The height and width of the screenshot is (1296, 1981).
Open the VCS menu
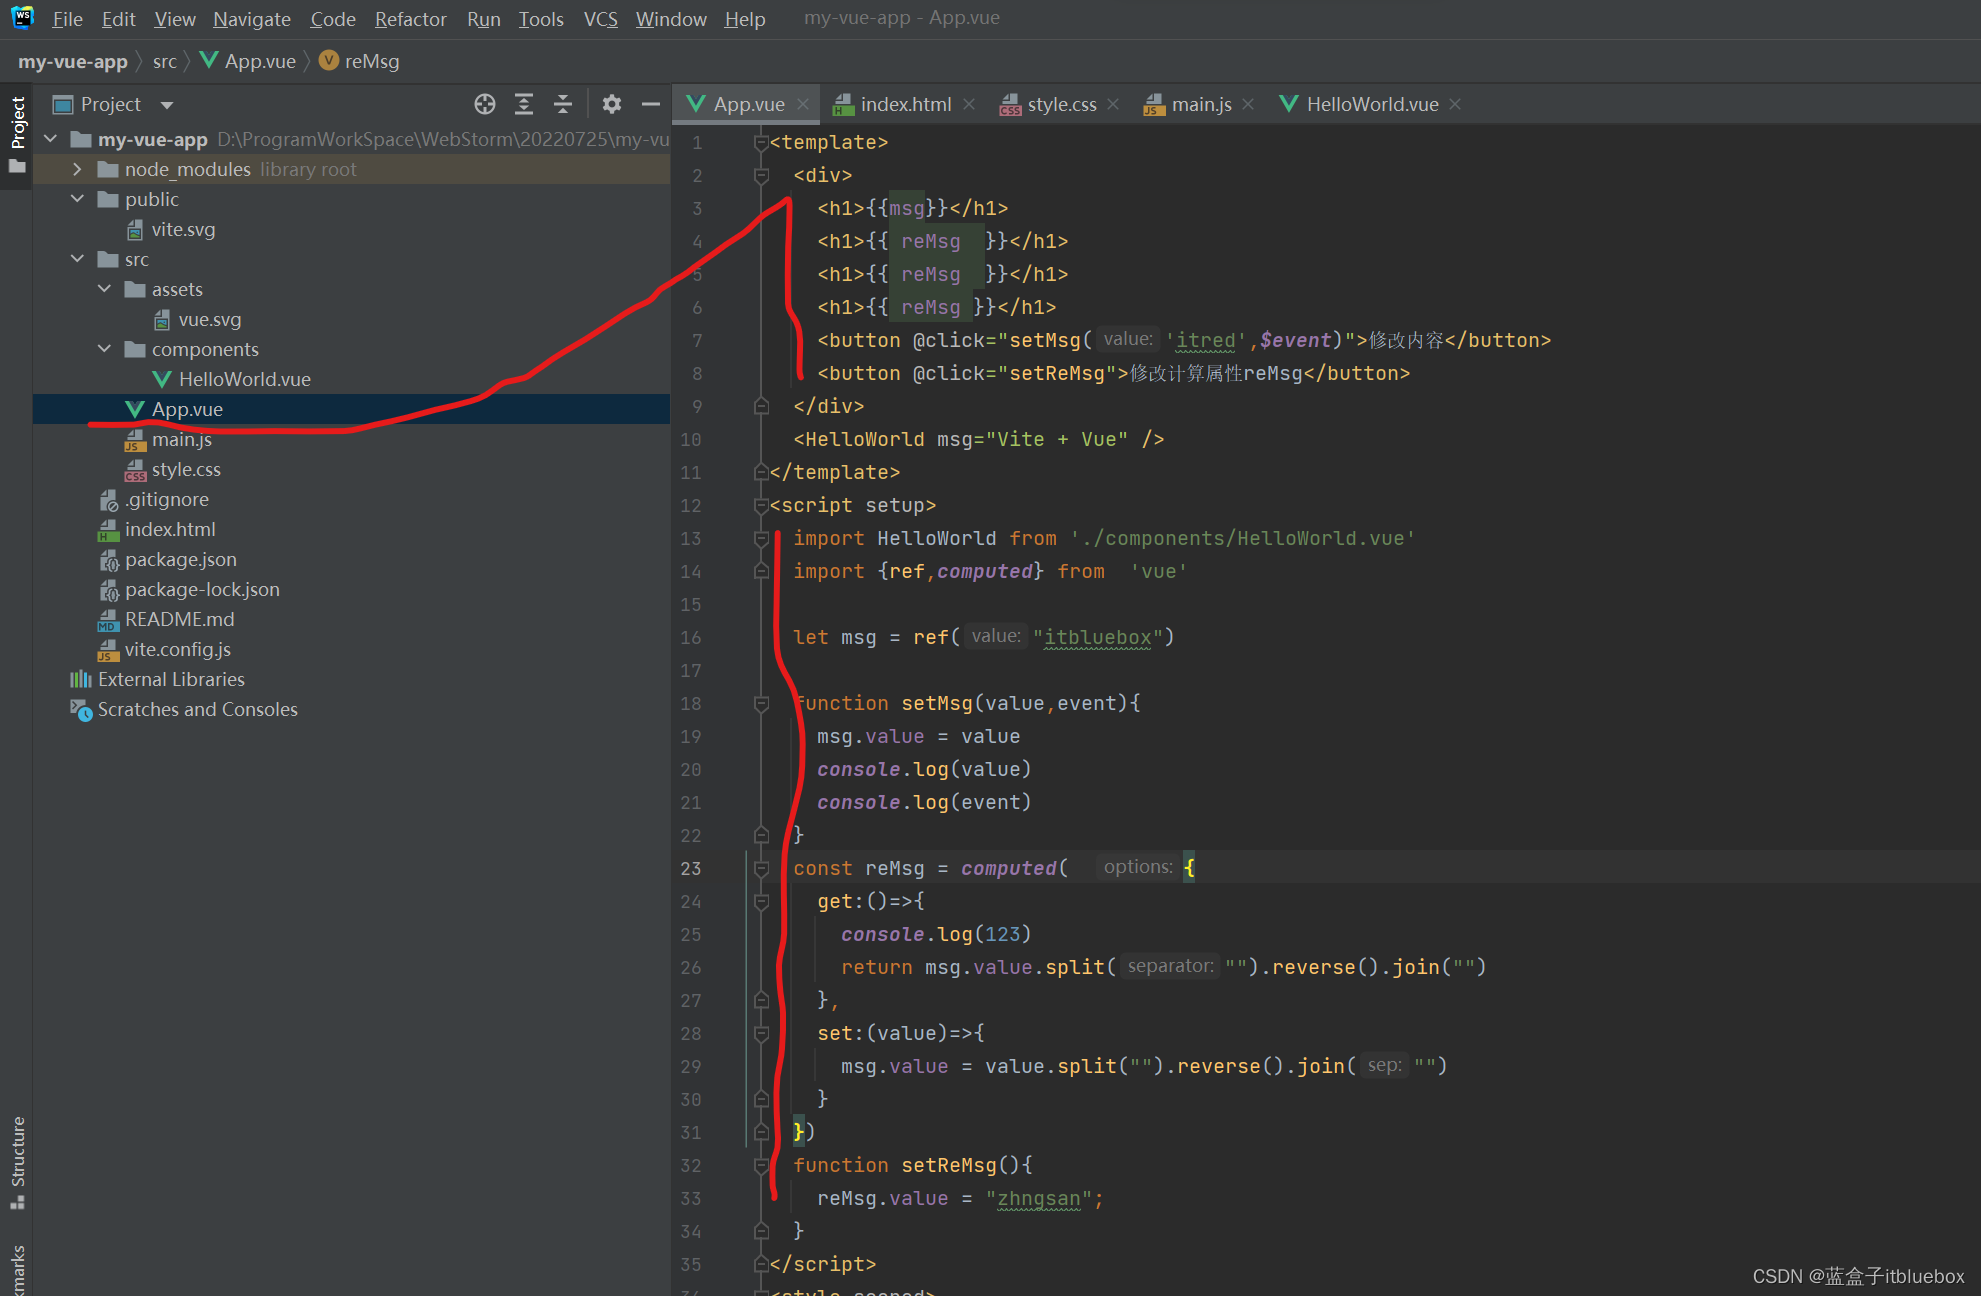[600, 19]
